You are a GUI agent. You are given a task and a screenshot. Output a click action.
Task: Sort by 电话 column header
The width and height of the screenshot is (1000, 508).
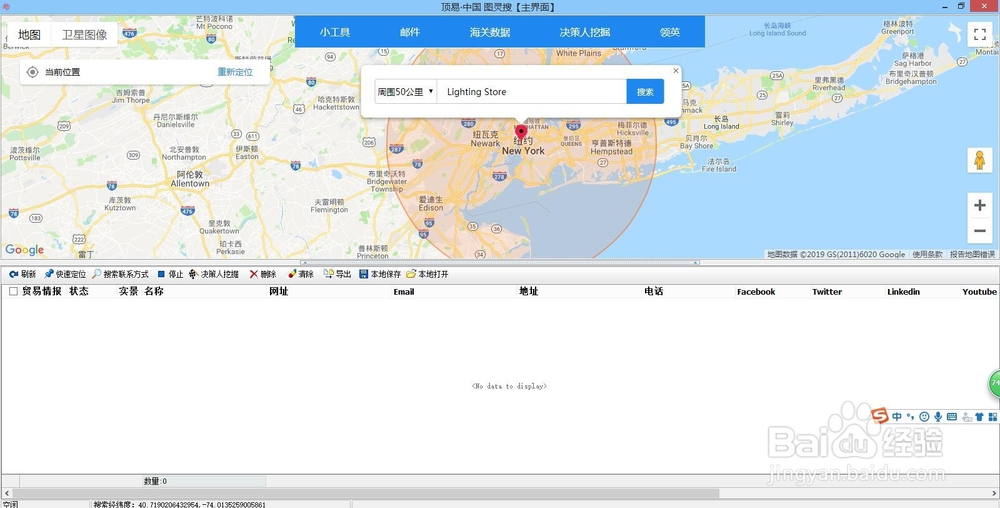click(x=654, y=291)
